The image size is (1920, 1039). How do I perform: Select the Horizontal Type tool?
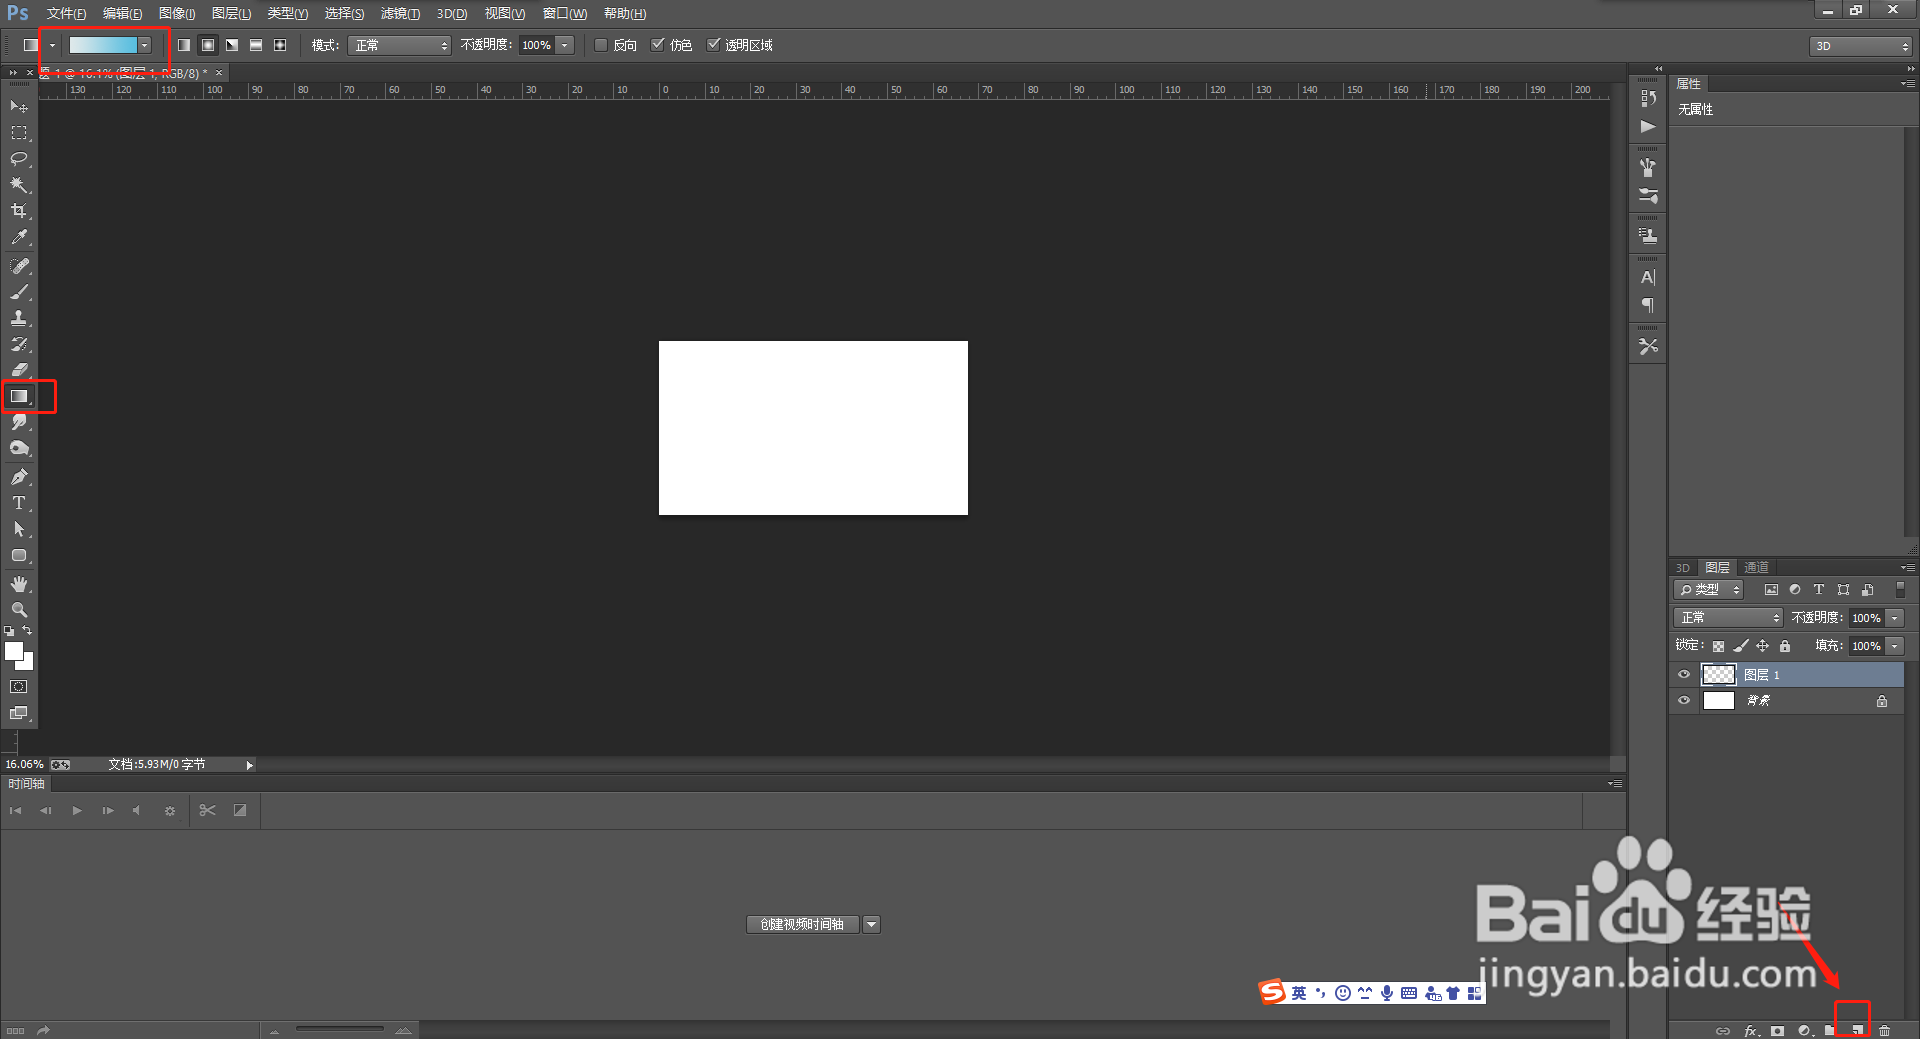(x=19, y=503)
